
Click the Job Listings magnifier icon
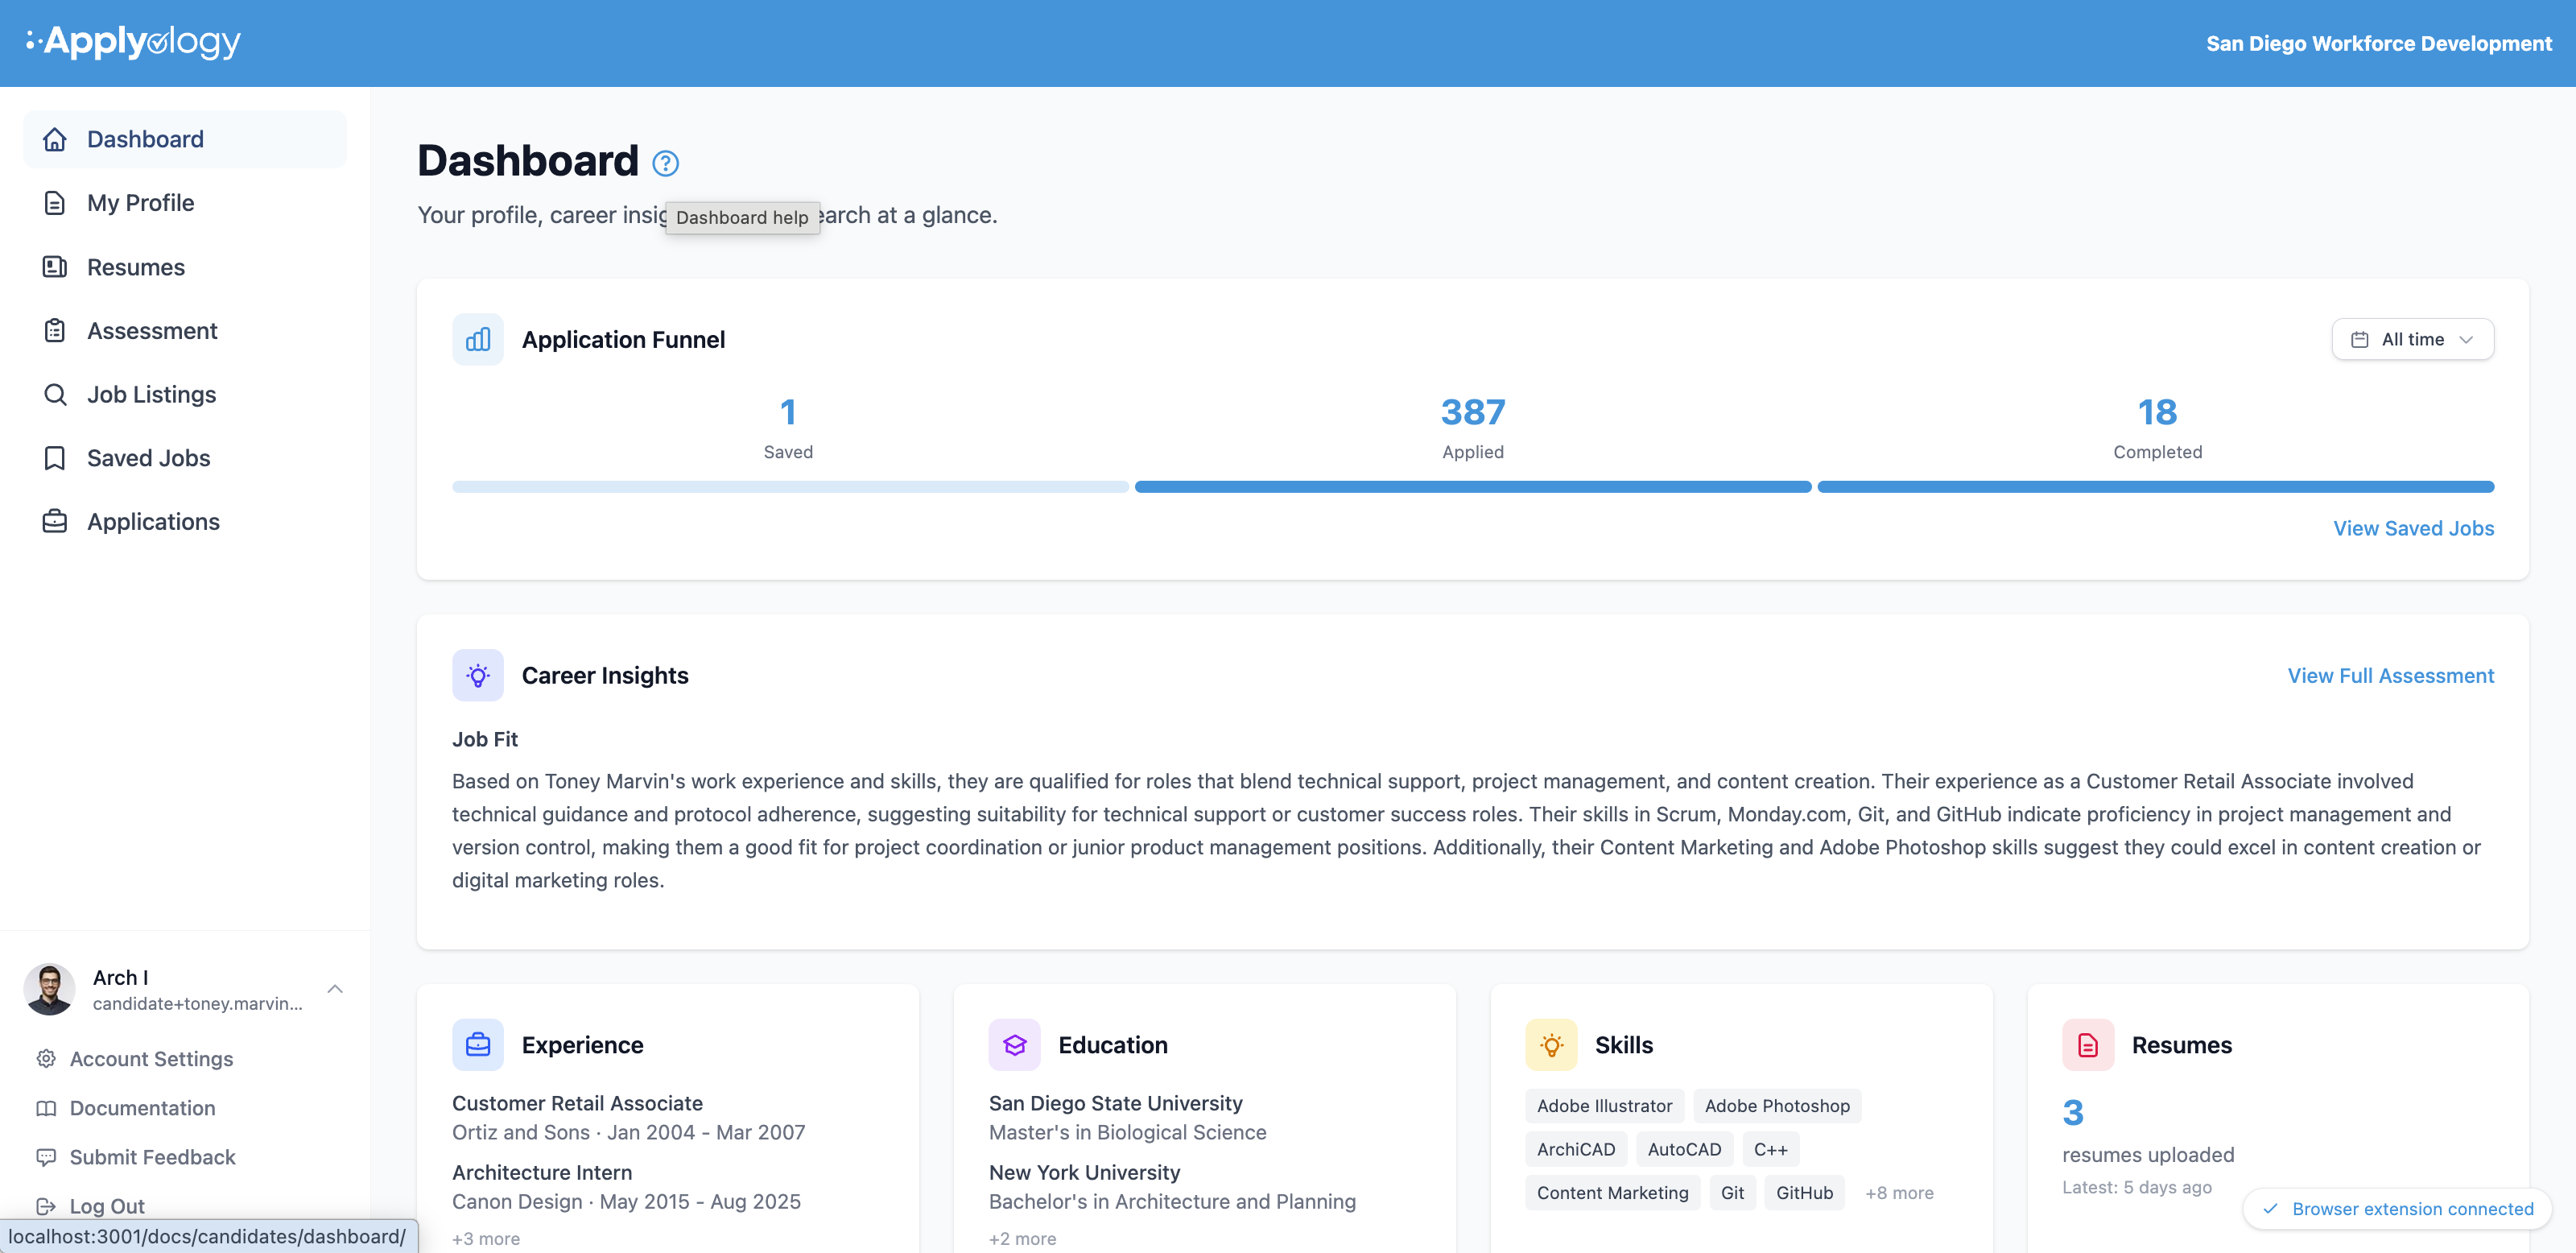55,394
